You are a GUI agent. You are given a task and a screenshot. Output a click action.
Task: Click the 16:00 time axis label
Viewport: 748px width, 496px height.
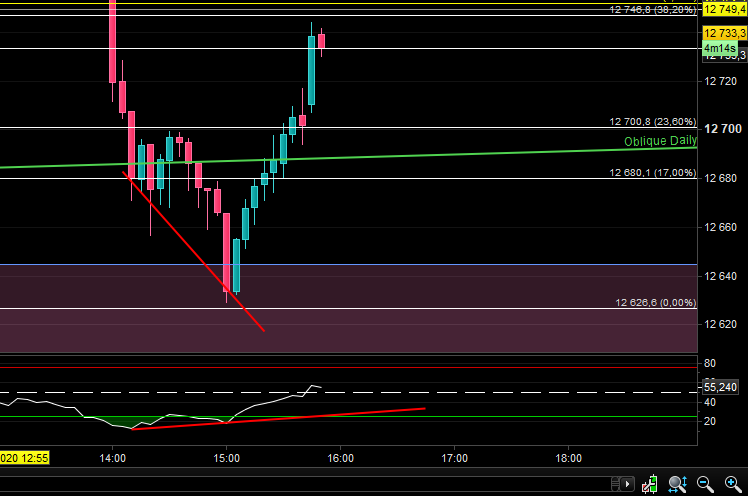point(341,458)
